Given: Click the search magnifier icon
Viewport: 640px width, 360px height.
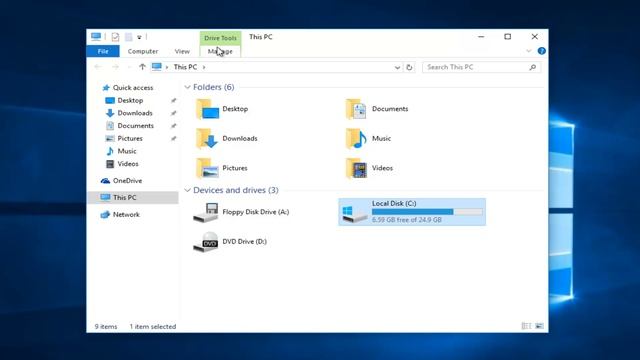Looking at the screenshot, I should pyautogui.click(x=532, y=67).
